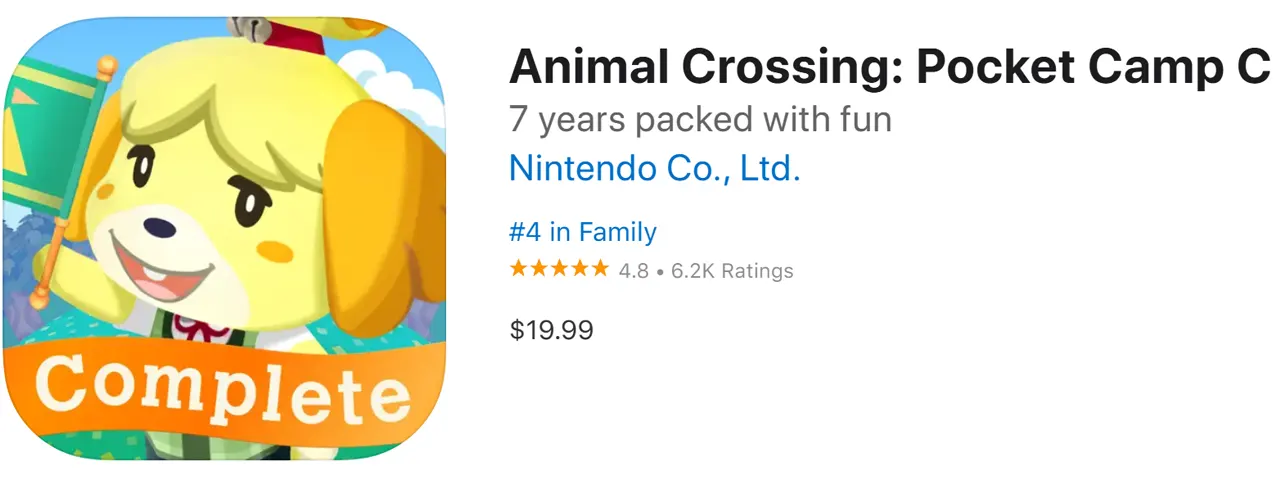Click the $19.99 price

coord(551,330)
